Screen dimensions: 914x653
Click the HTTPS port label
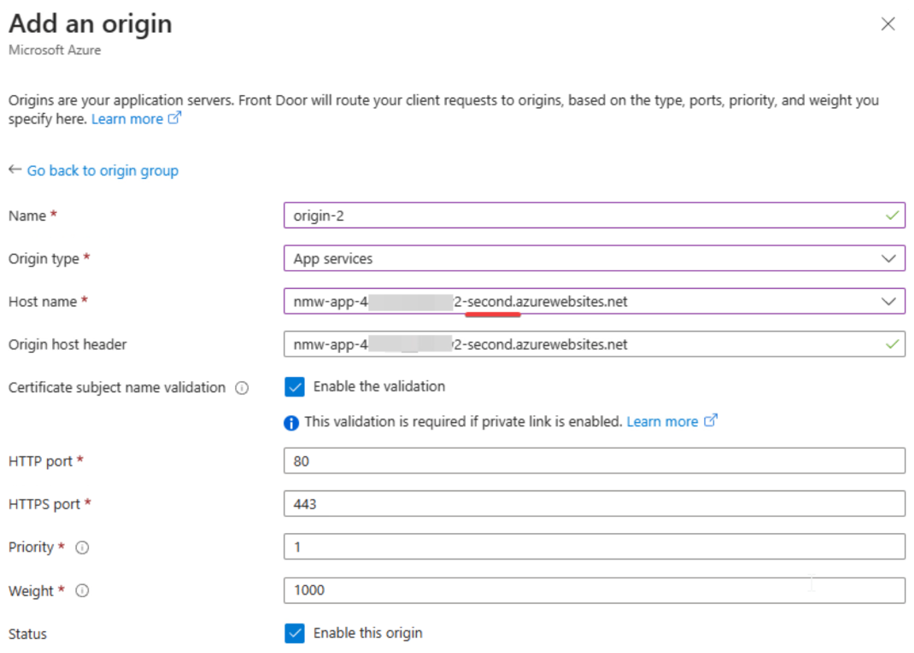pos(44,504)
